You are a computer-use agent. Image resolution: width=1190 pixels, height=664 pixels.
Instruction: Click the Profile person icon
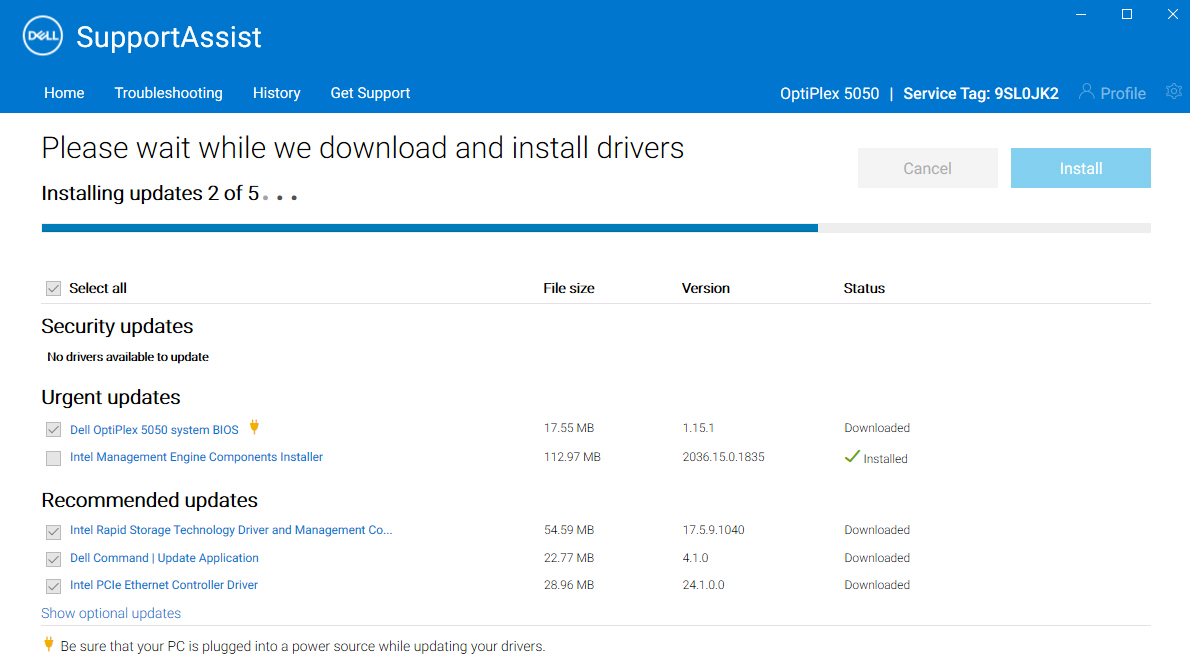pos(1086,92)
